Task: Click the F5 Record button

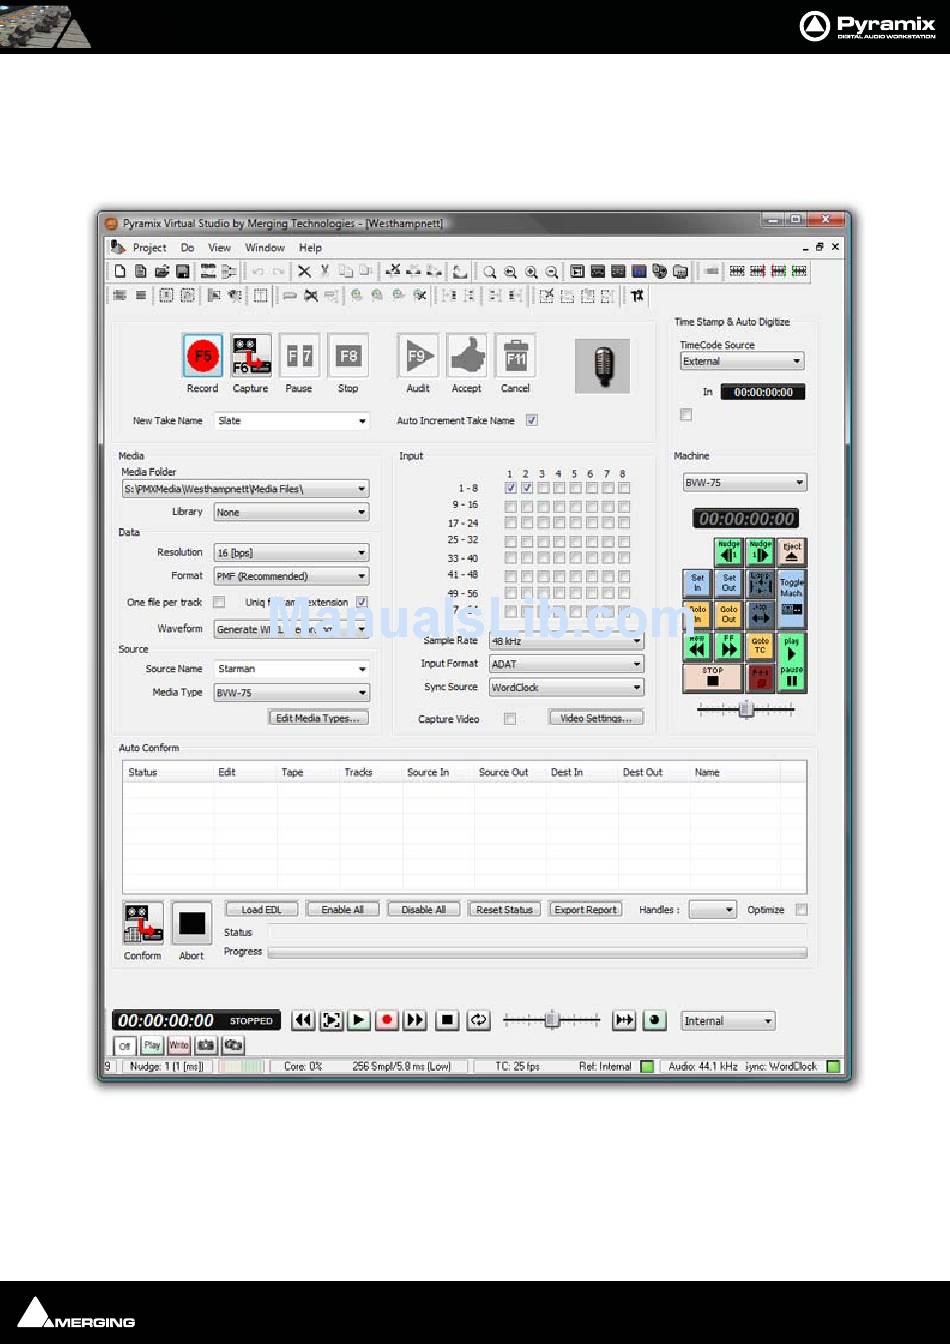Action: click(203, 356)
